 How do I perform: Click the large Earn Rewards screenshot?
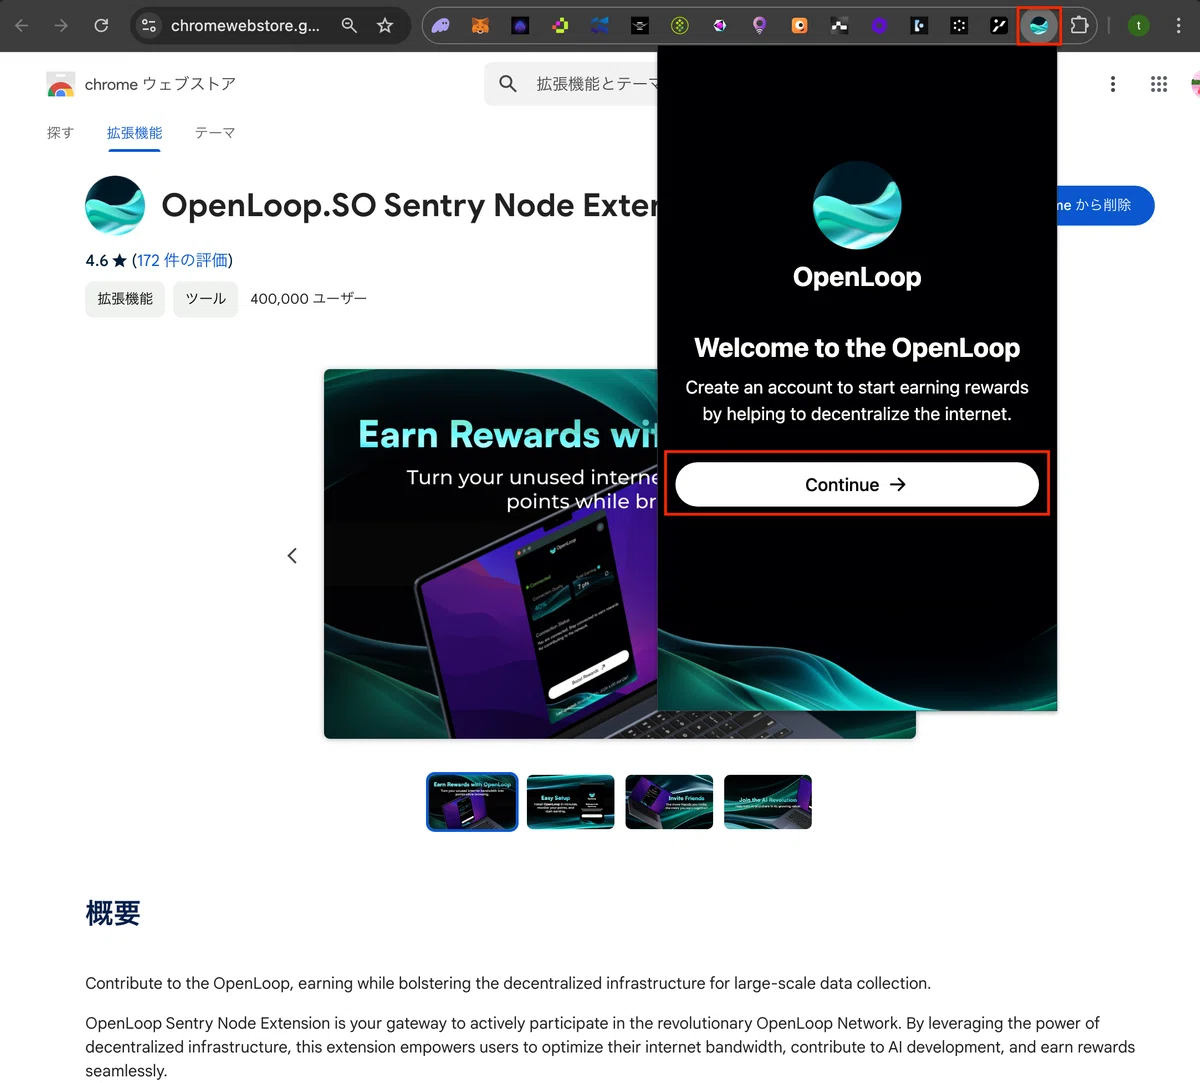tap(490, 554)
